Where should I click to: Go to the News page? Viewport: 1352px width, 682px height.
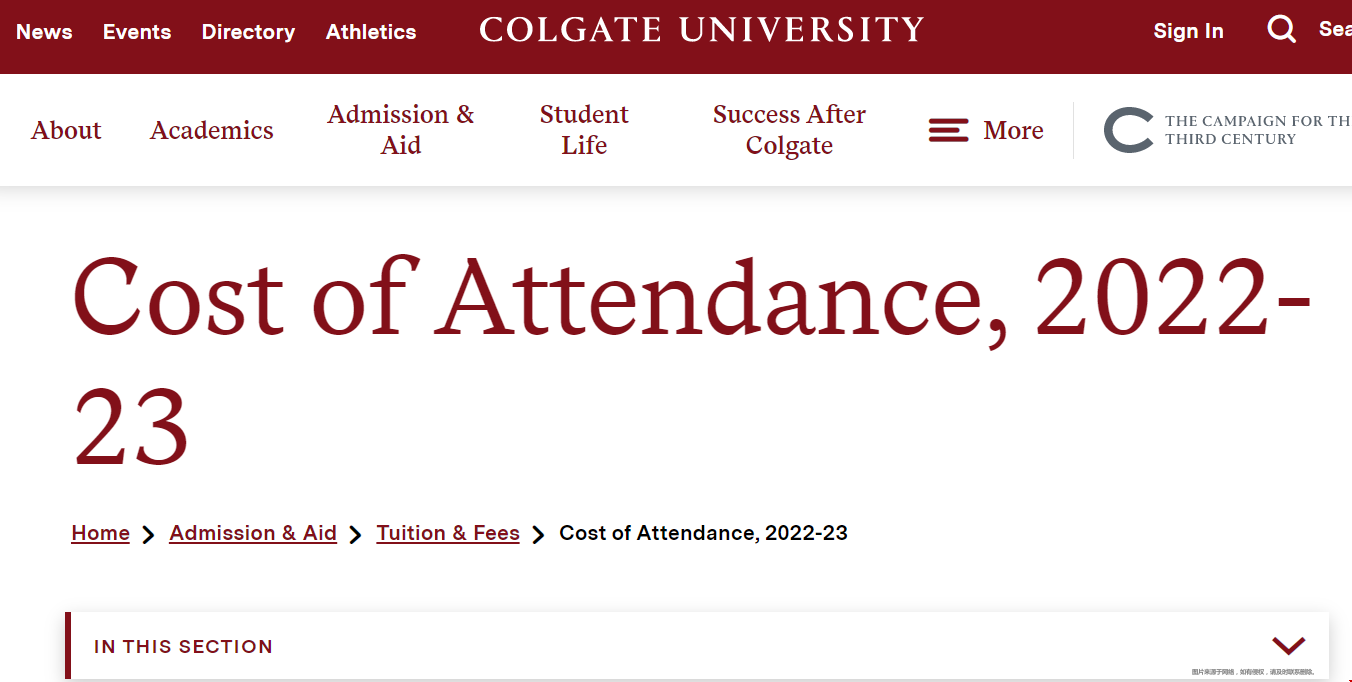tap(44, 32)
